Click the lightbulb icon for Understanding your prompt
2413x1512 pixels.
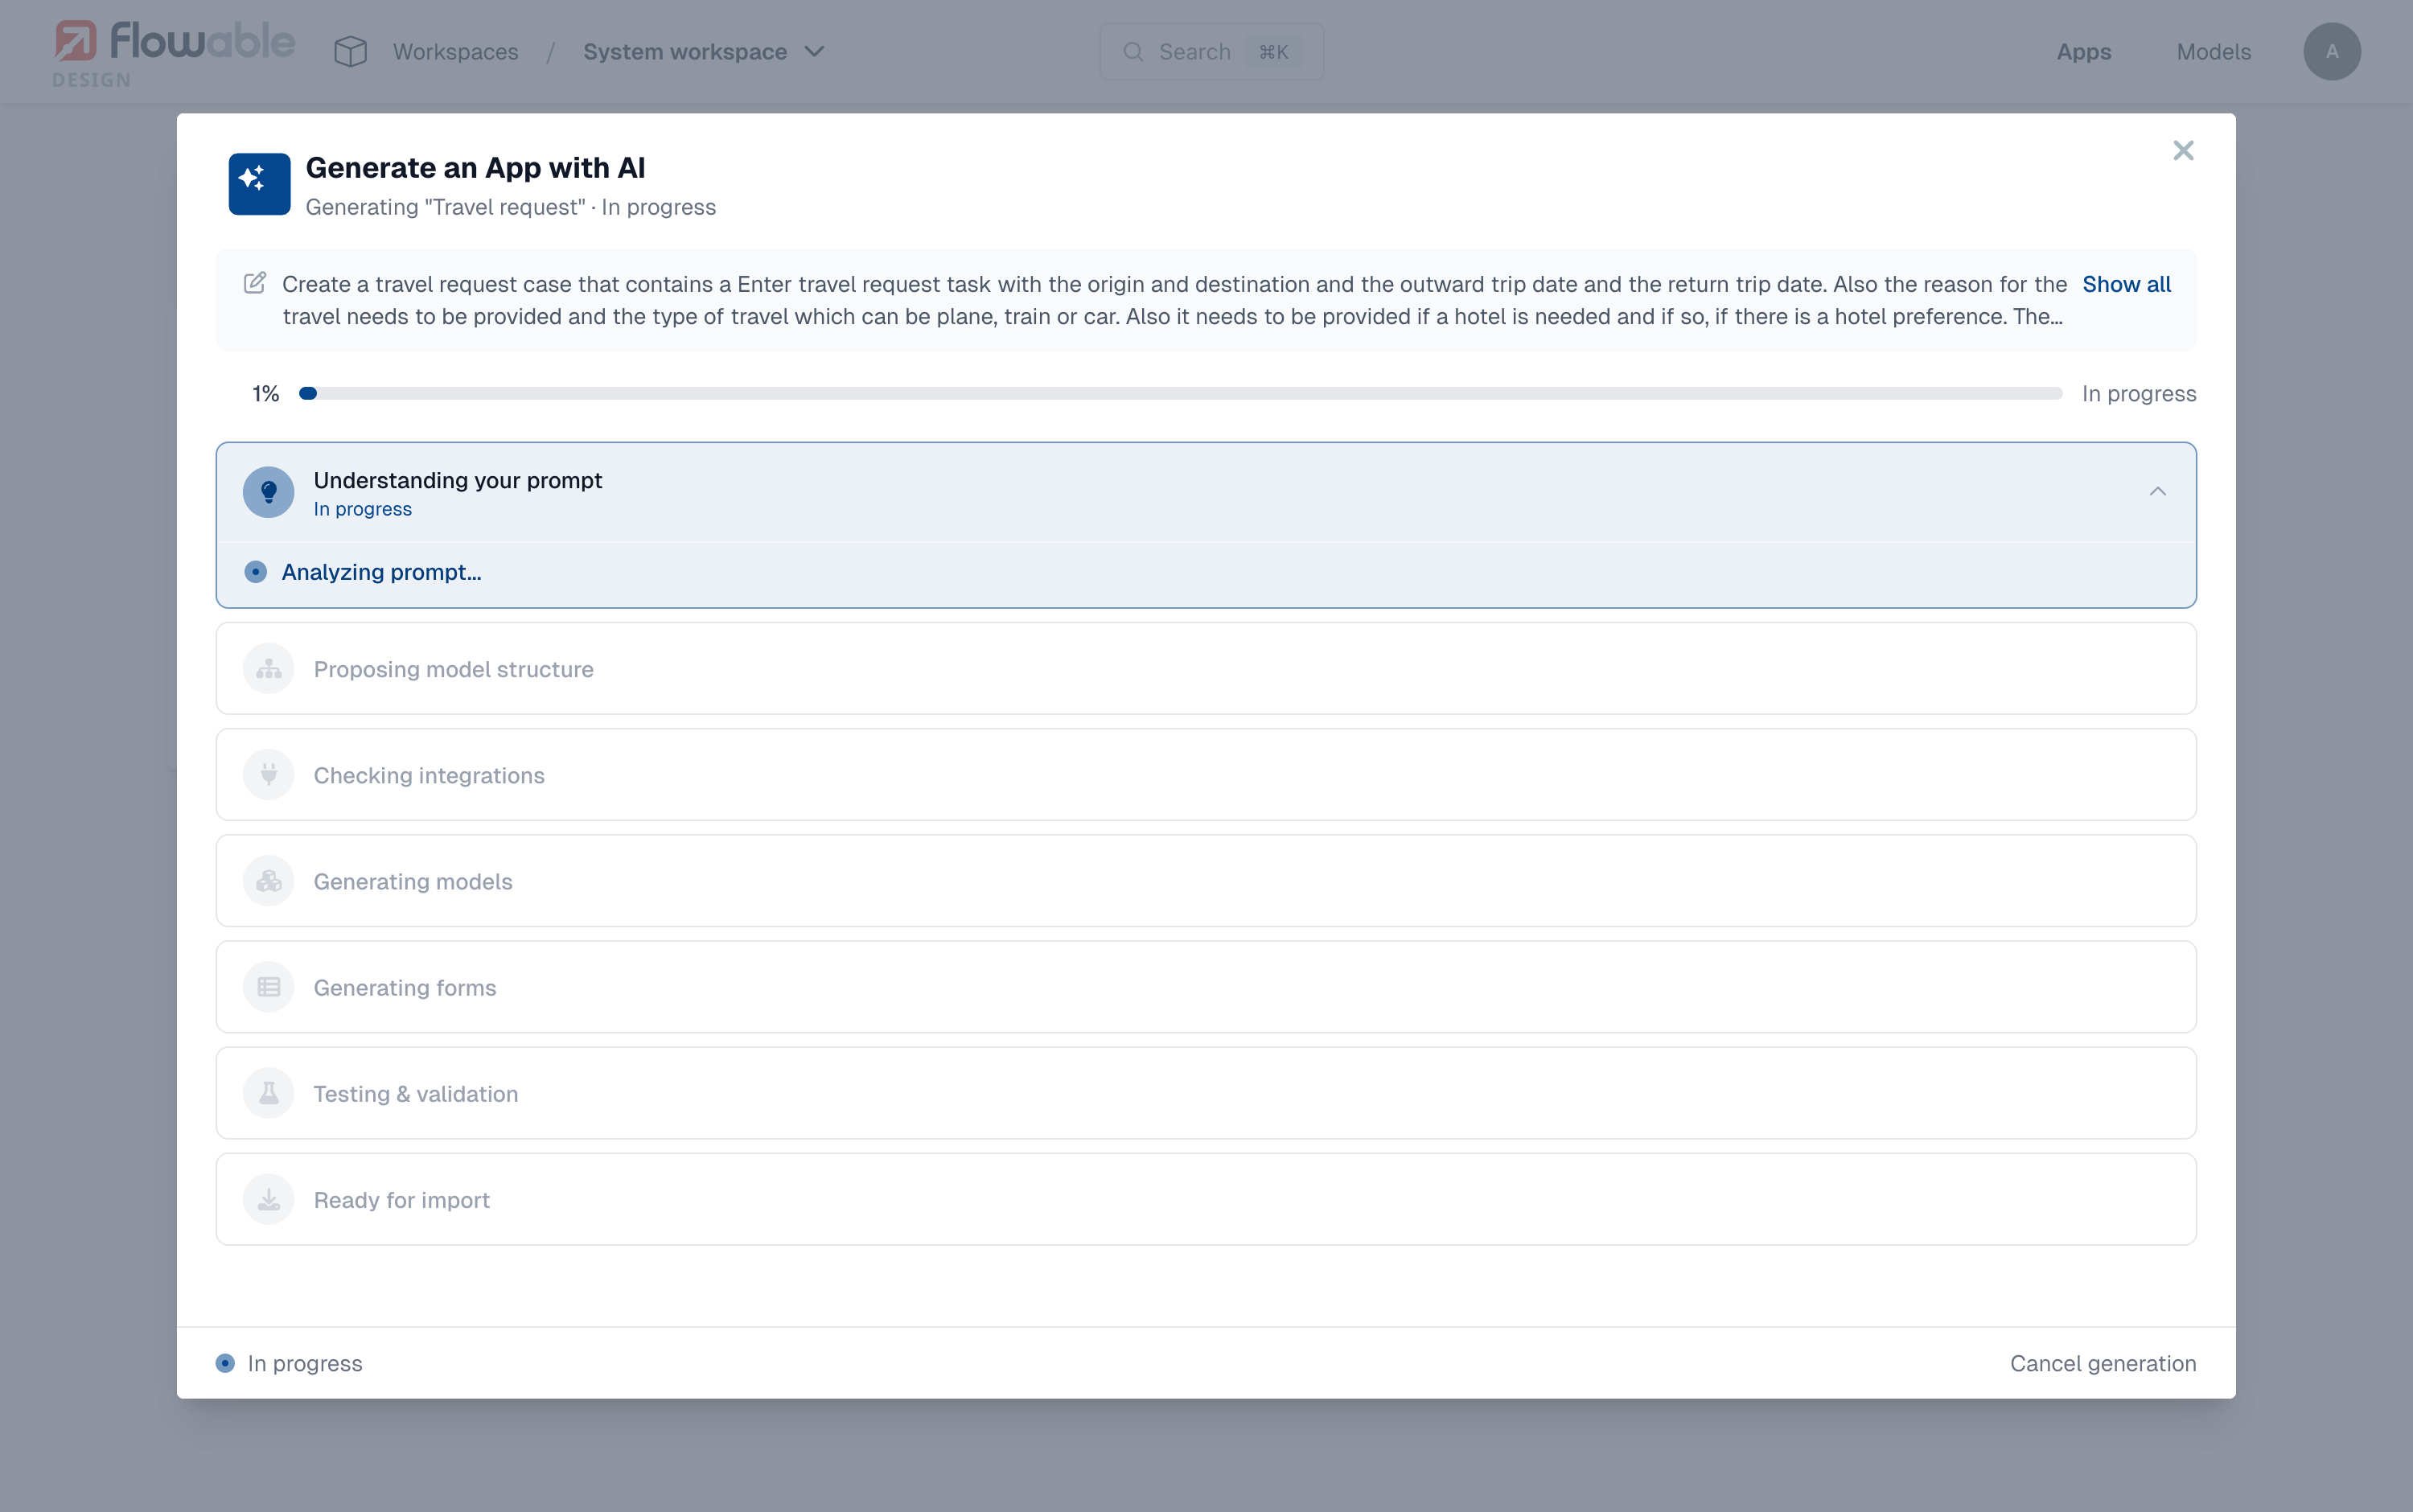pyautogui.click(x=269, y=492)
